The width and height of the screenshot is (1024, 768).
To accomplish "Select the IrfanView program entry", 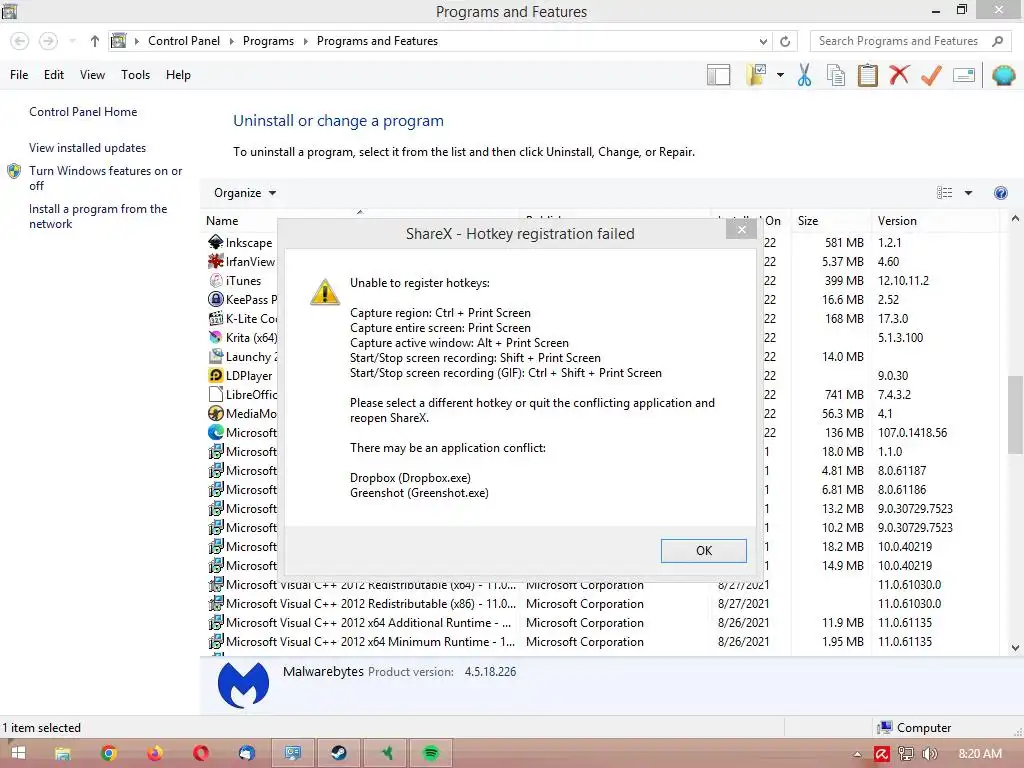I will (x=242, y=262).
